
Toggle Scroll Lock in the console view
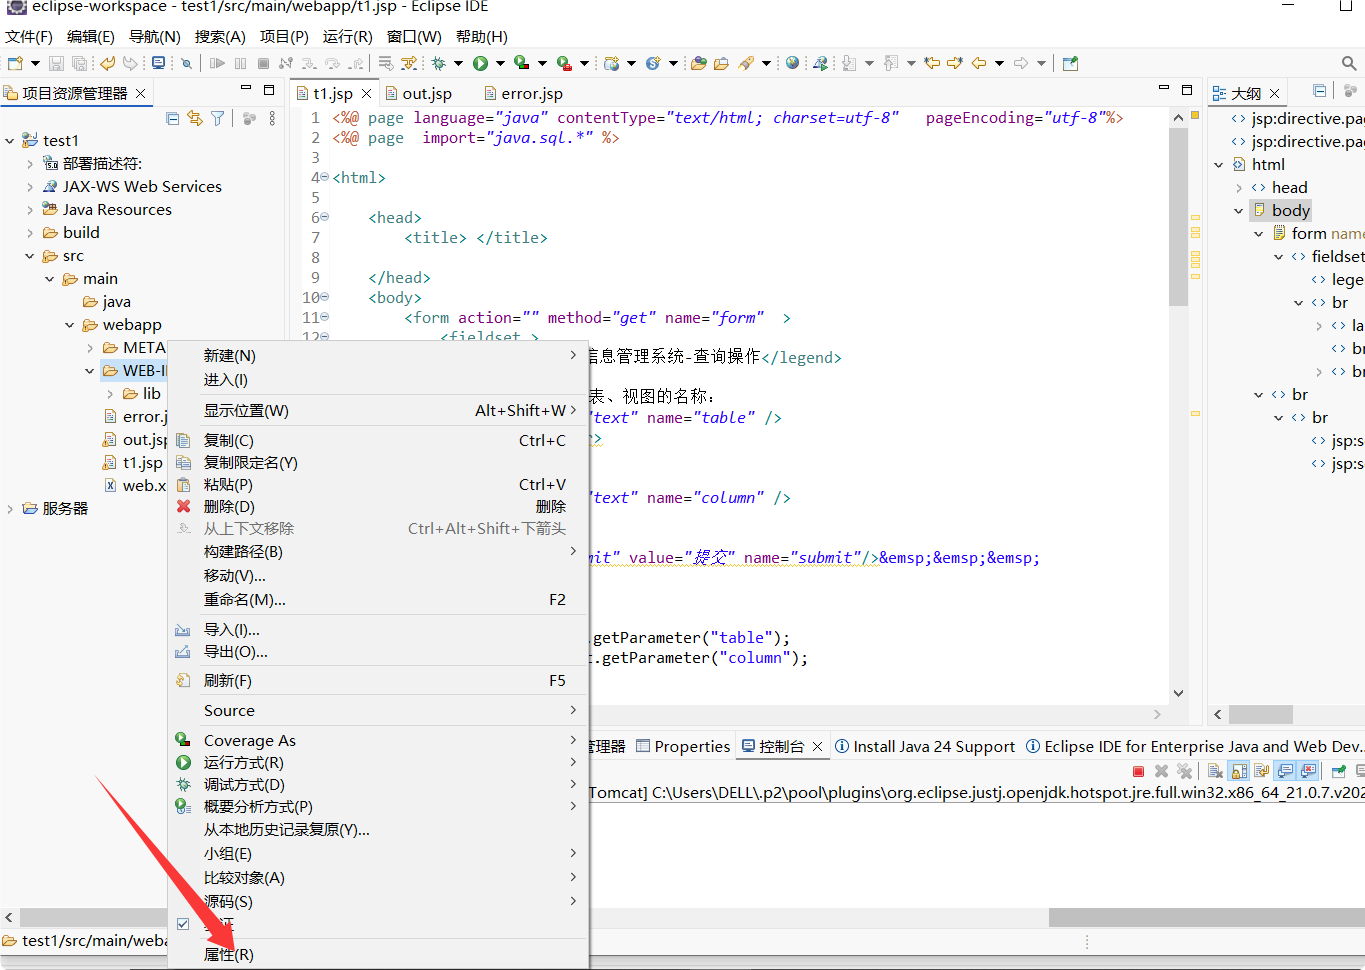coord(1240,770)
